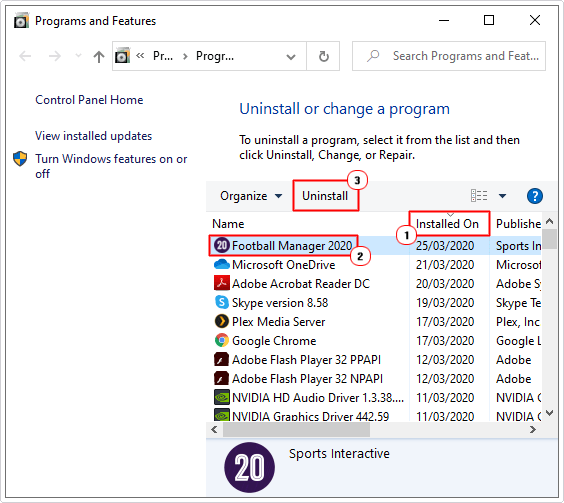564x503 pixels.
Task: Select the Microsoft OneDrive entry
Action: click(x=283, y=265)
